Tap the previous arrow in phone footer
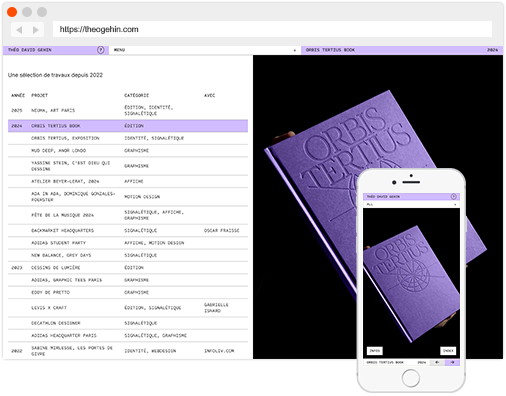 point(437,362)
